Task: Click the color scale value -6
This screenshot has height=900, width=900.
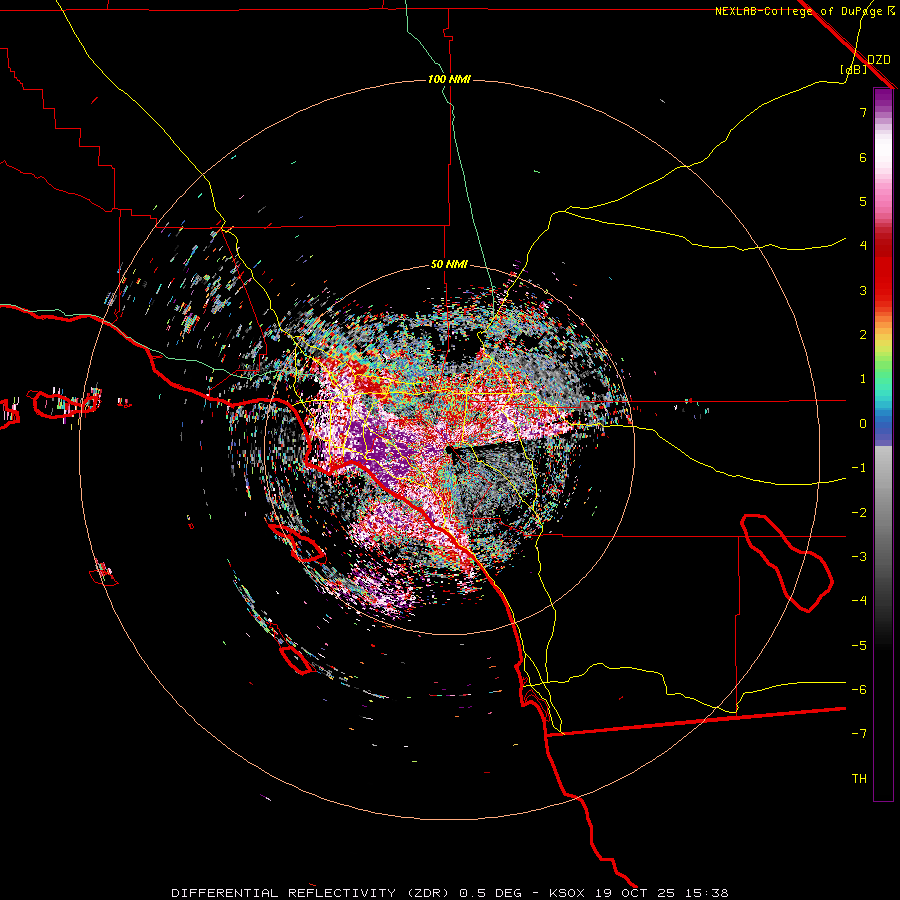Action: 859,690
